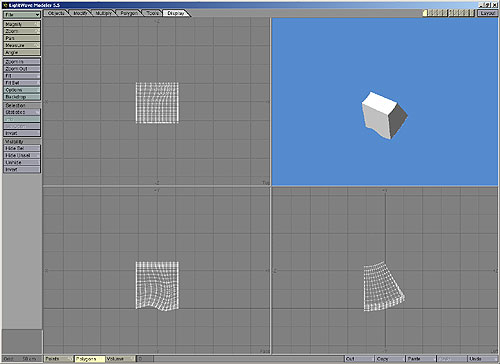Click the Fit button
This screenshot has width=500, height=364.
(x=22, y=76)
